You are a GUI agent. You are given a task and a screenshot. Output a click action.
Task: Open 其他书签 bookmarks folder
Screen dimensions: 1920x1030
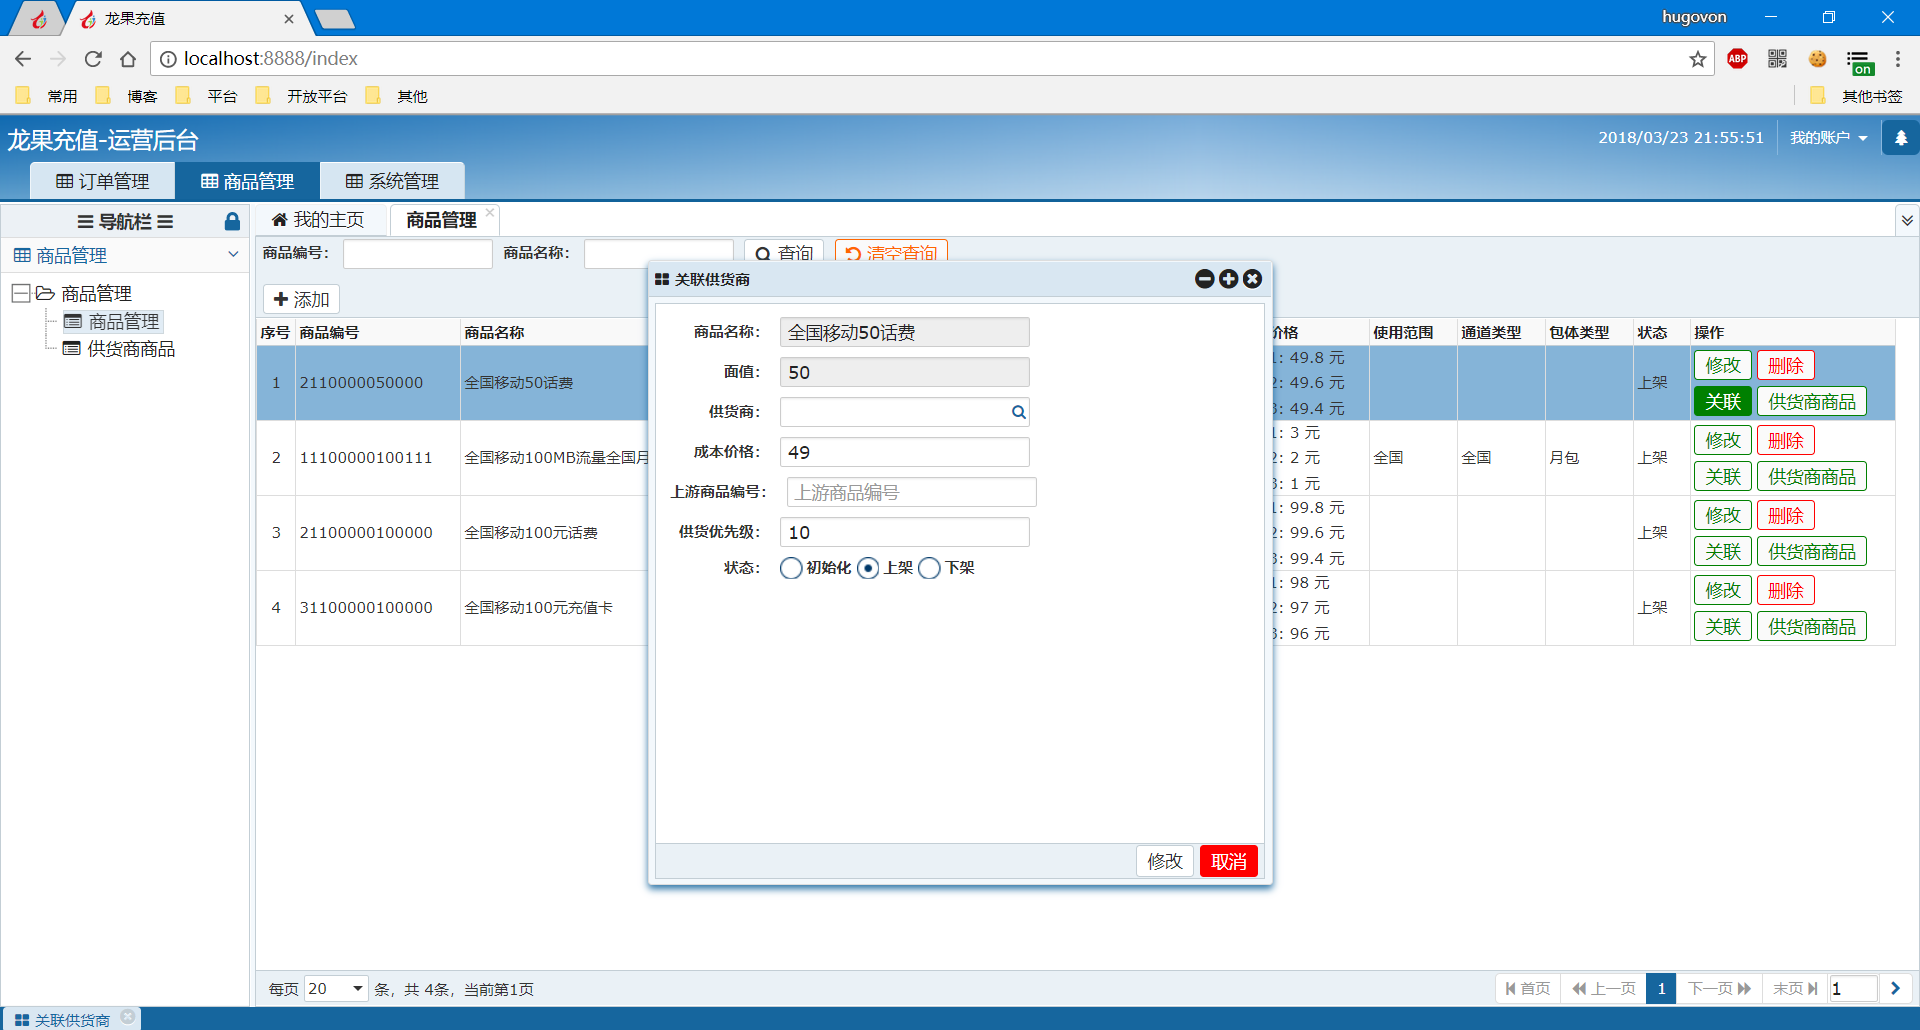[x=1856, y=96]
